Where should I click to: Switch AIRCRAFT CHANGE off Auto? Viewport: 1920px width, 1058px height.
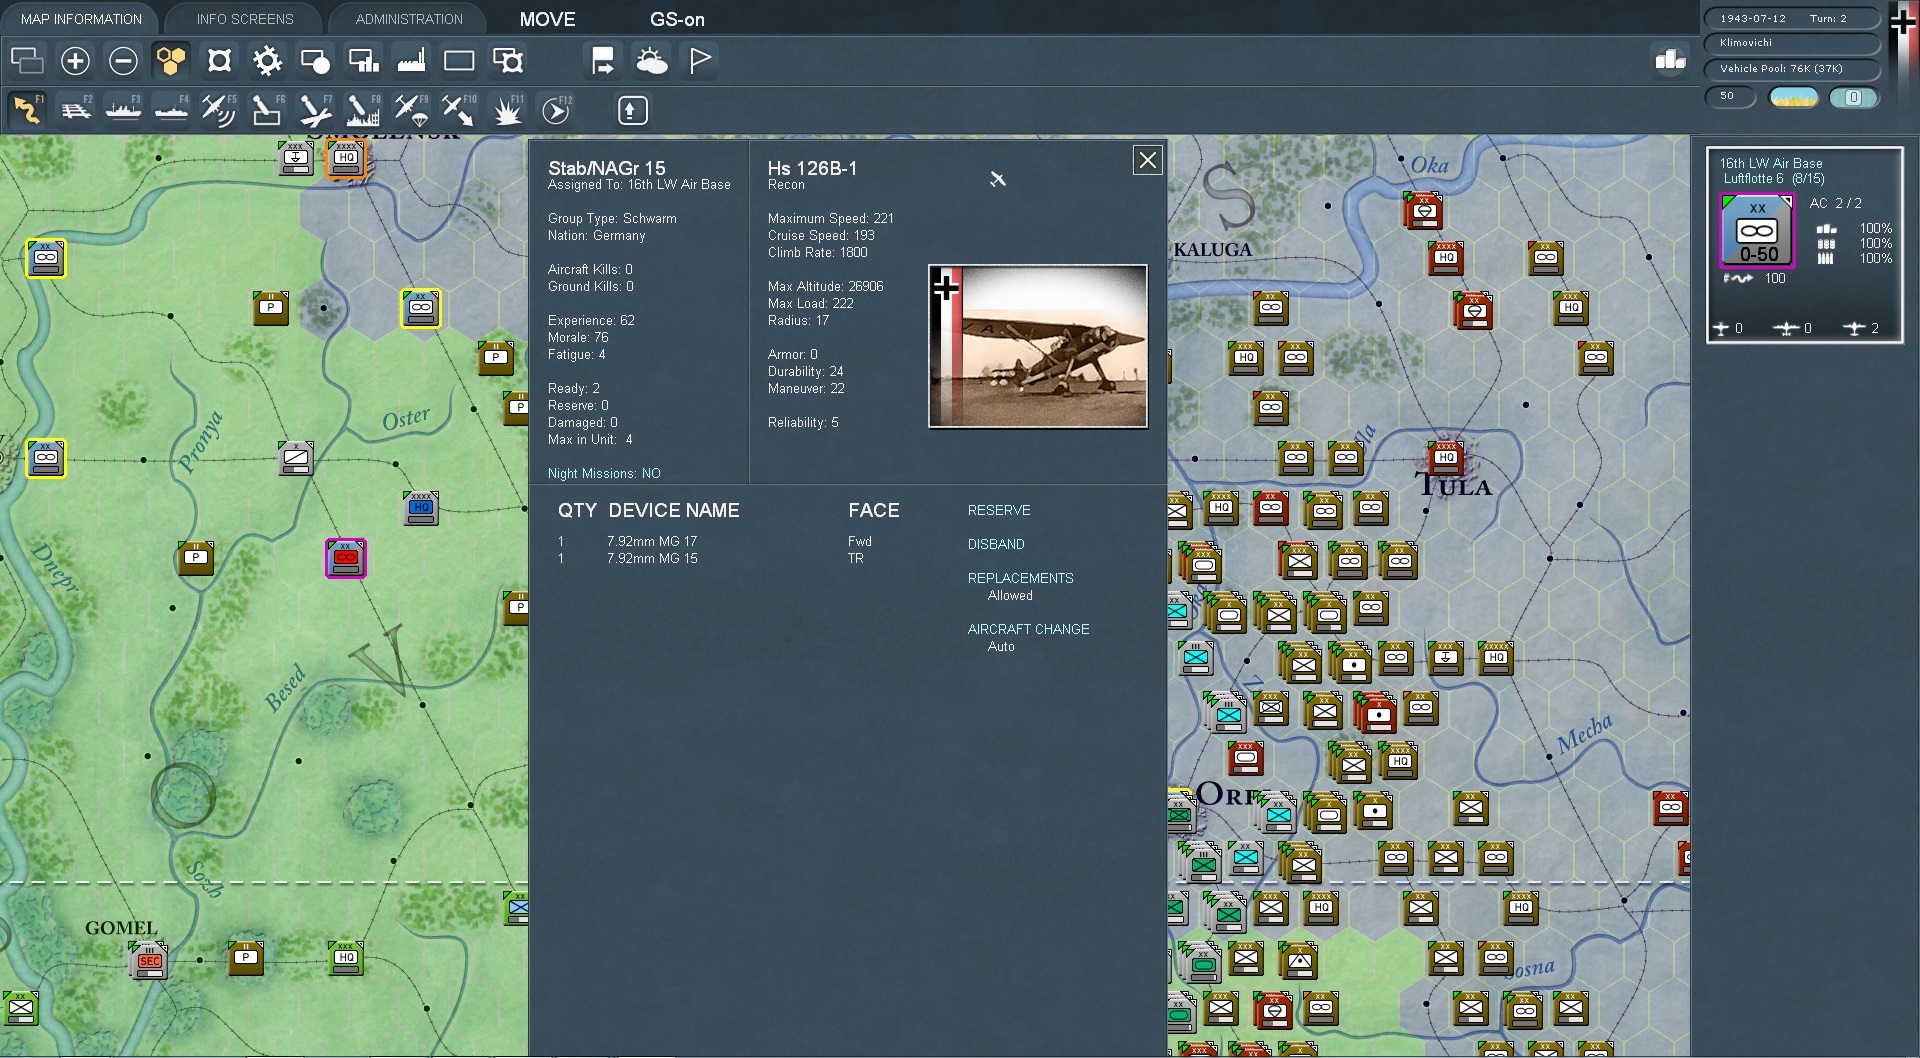pos(1028,629)
